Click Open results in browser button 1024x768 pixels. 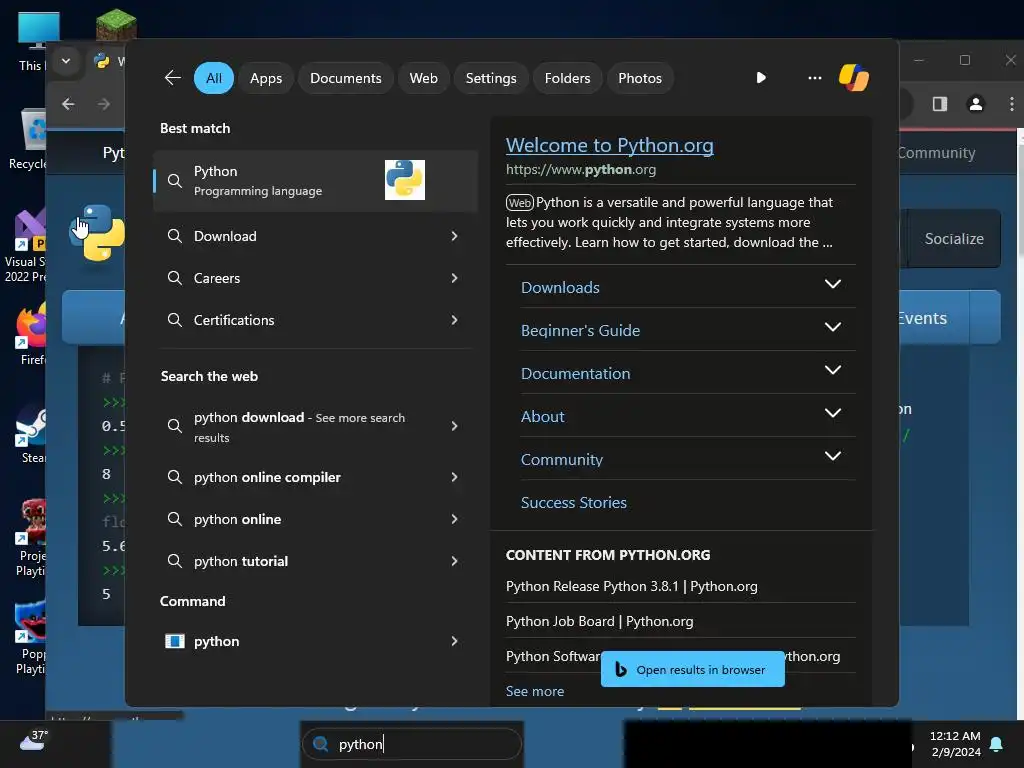[692, 669]
